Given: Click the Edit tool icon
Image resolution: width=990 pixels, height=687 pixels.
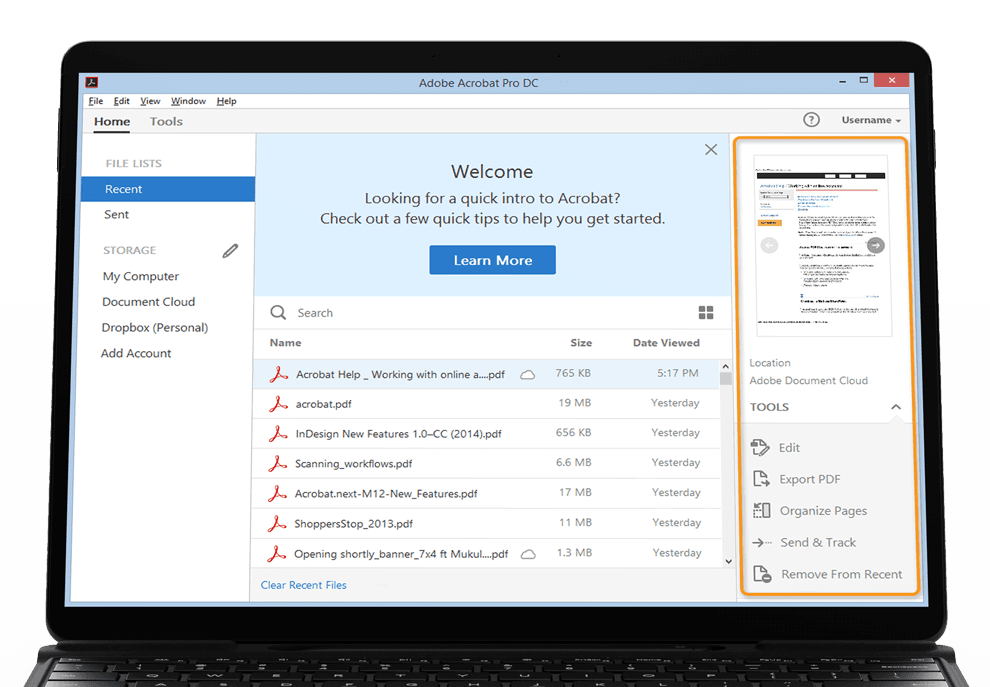Looking at the screenshot, I should click(x=760, y=448).
